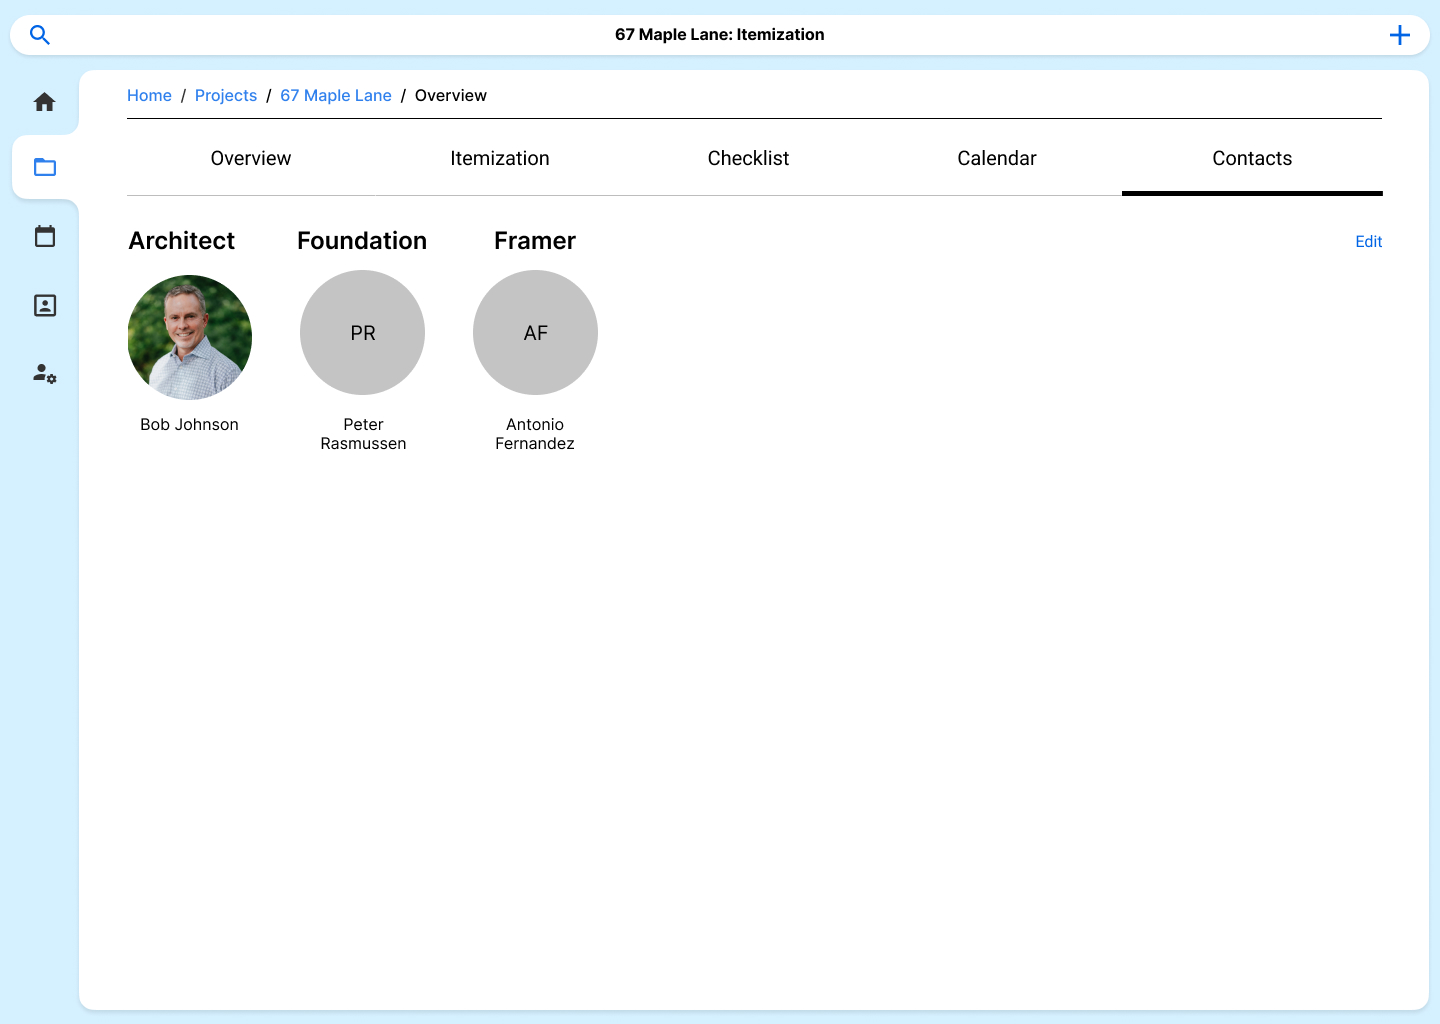The image size is (1440, 1024).
Task: Select the AF avatar for Antonio Fernandez
Action: (x=535, y=333)
